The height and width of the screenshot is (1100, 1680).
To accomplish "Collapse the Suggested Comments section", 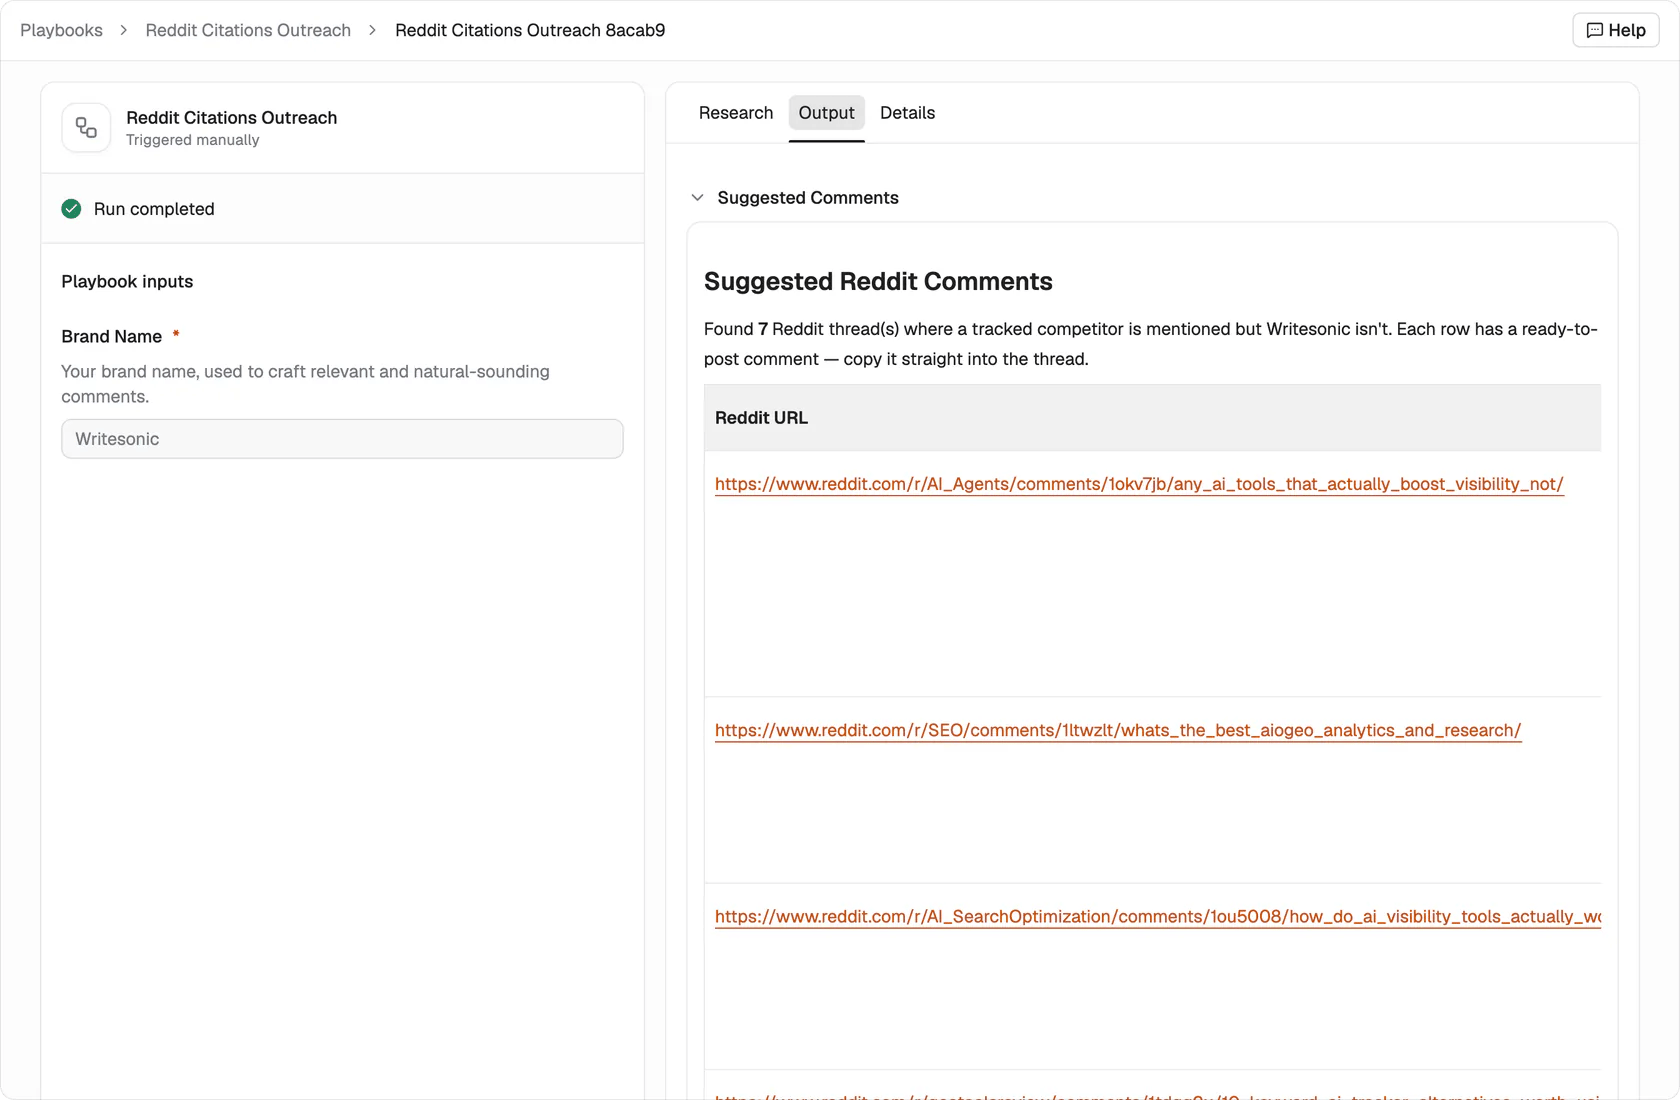I will 697,198.
